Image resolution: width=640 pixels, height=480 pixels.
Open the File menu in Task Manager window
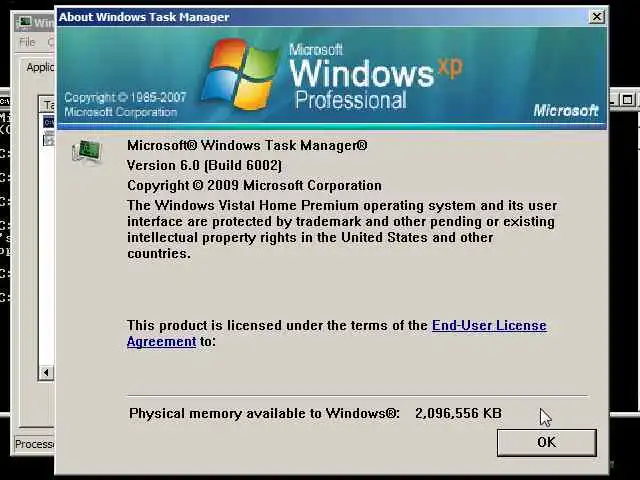(x=27, y=42)
